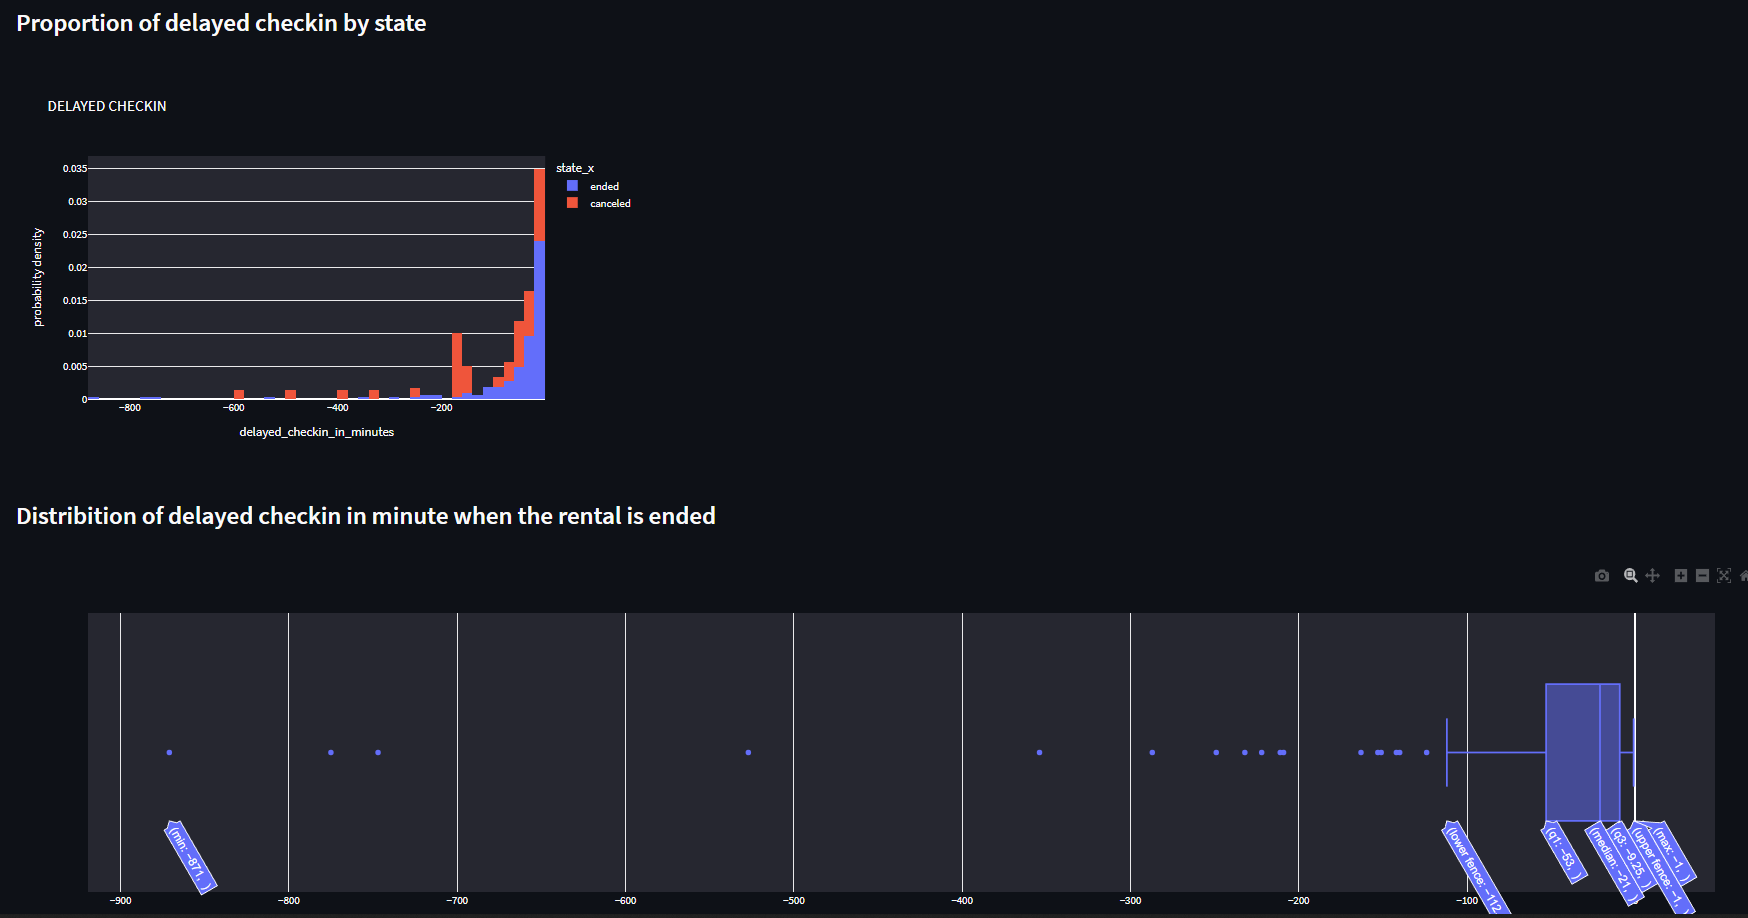1748x918 pixels.
Task: Select the leftmost outlier point near -870
Action: coord(169,752)
